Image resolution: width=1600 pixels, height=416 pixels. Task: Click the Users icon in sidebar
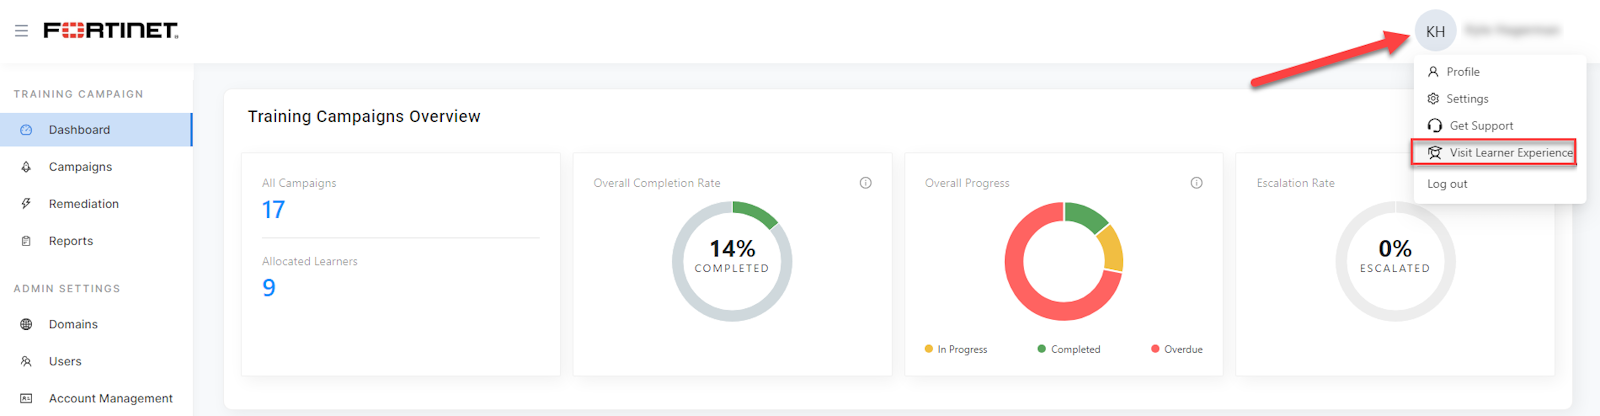pyautogui.click(x=26, y=361)
